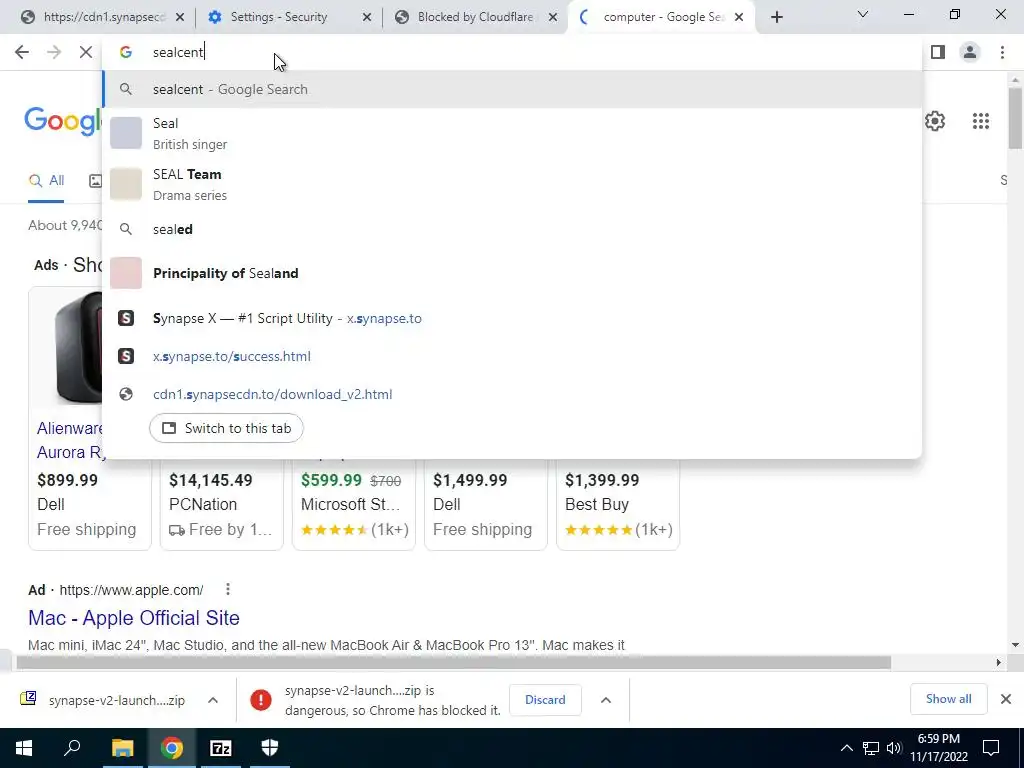
Task: Open the options dots beside apple.com ad
Action: tap(227, 590)
